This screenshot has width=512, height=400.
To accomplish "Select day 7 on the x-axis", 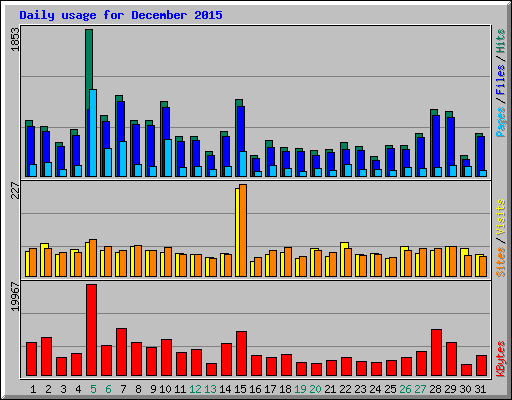I will [x=123, y=389].
